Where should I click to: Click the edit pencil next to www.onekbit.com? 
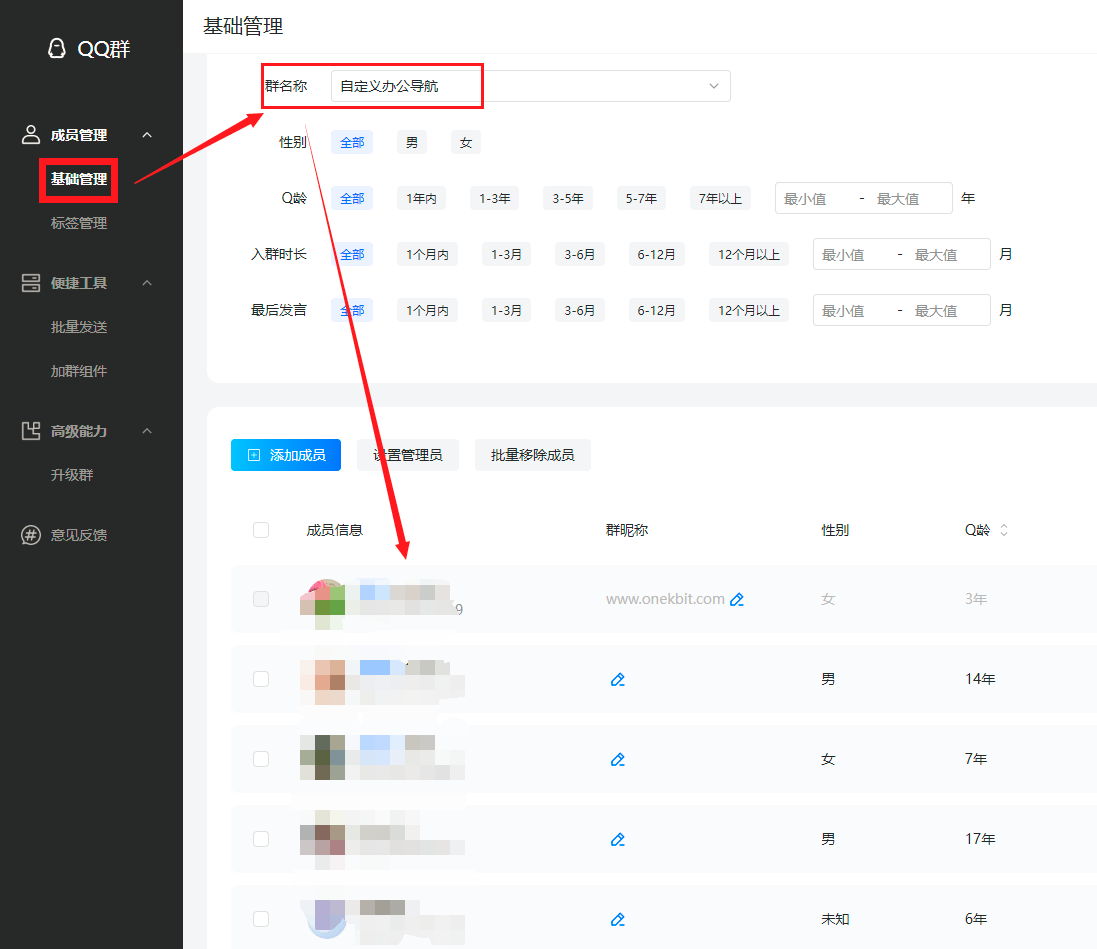point(738,599)
